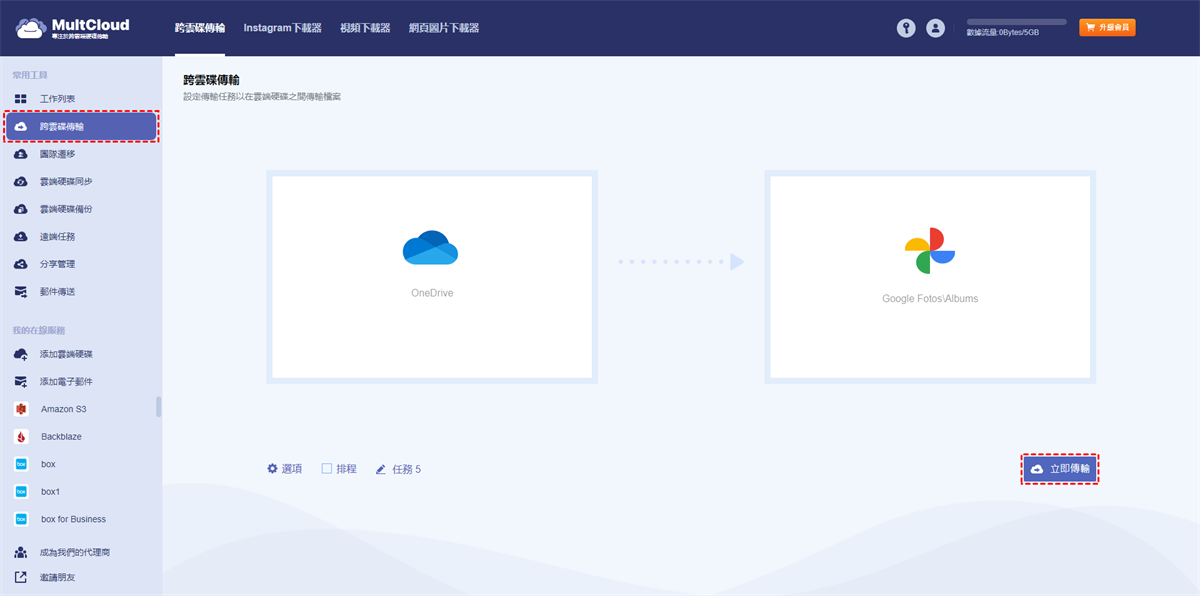Open 雲端硬碟備份 sidebar entry
Viewport: 1200px width, 596px height.
tap(66, 209)
